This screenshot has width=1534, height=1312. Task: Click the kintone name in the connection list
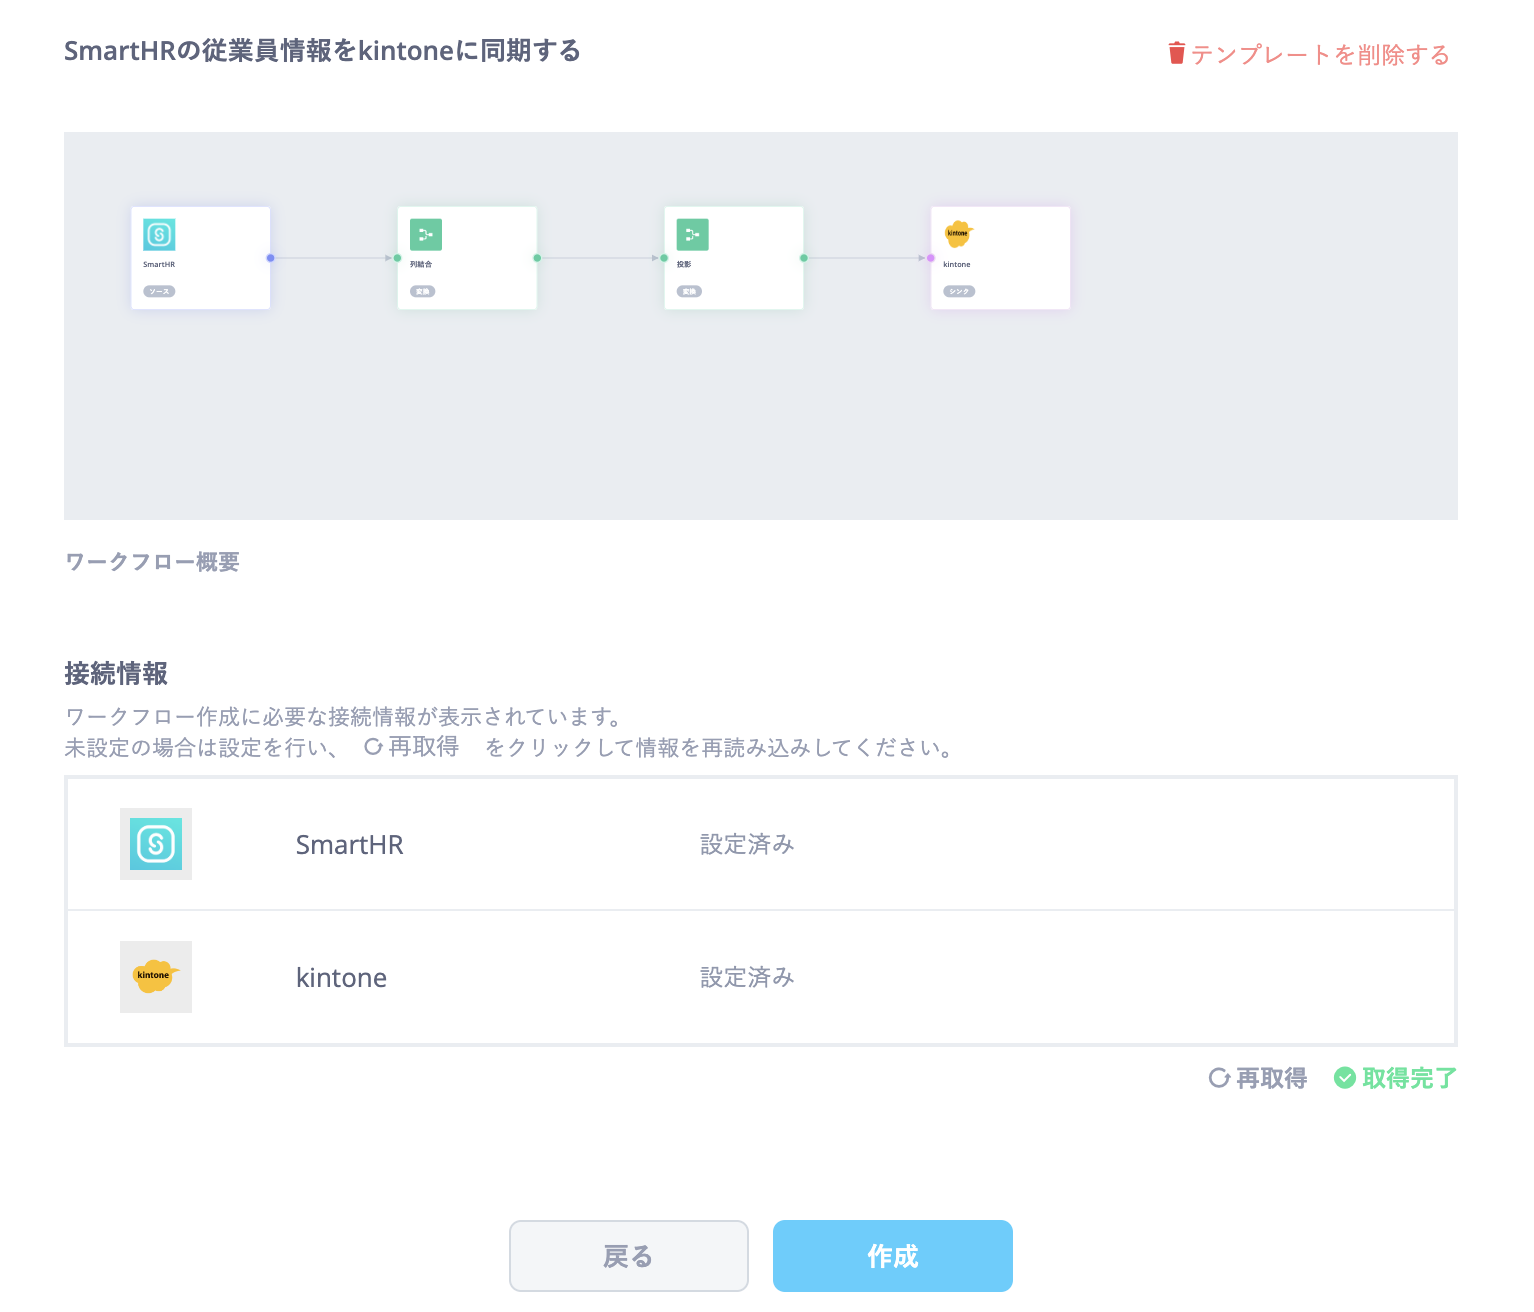click(341, 978)
